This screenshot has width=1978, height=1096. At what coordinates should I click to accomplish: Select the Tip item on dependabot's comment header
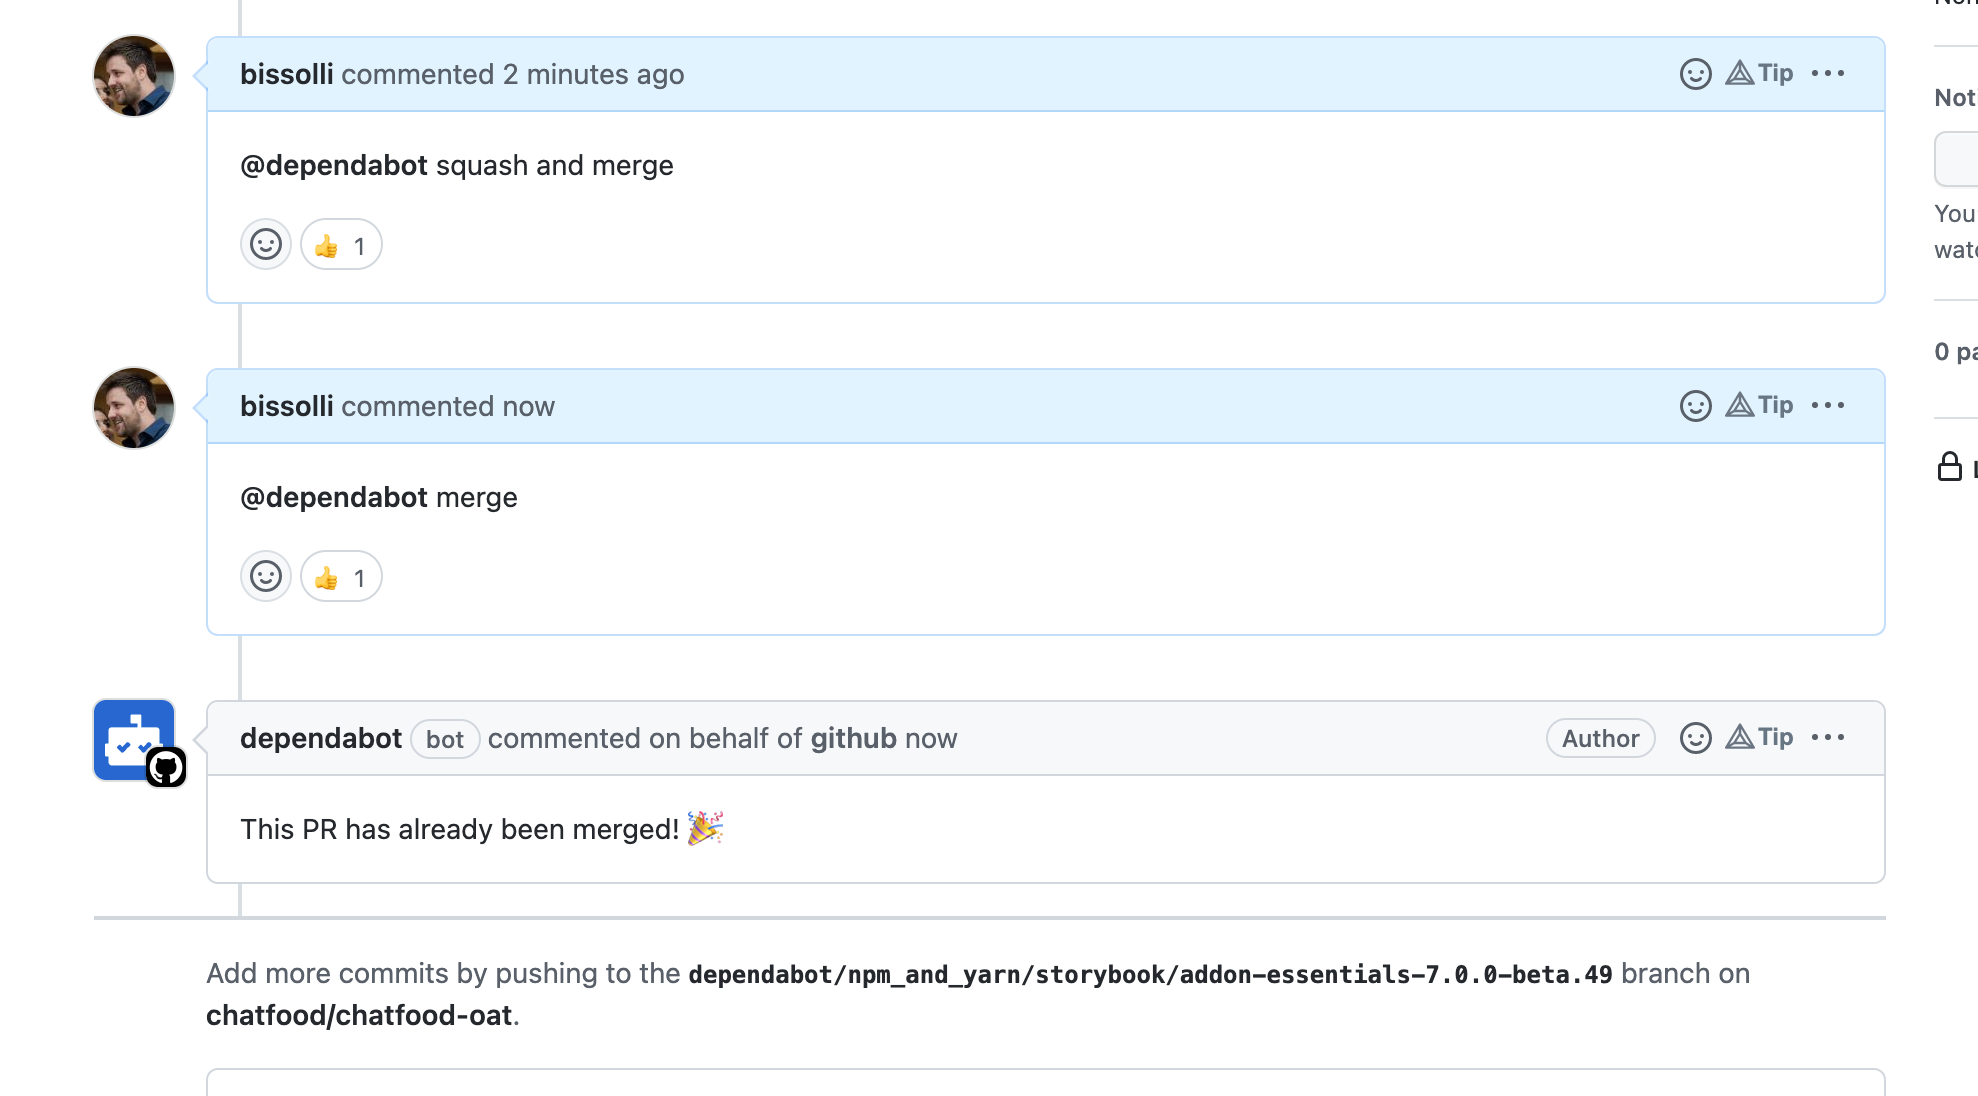click(1760, 737)
